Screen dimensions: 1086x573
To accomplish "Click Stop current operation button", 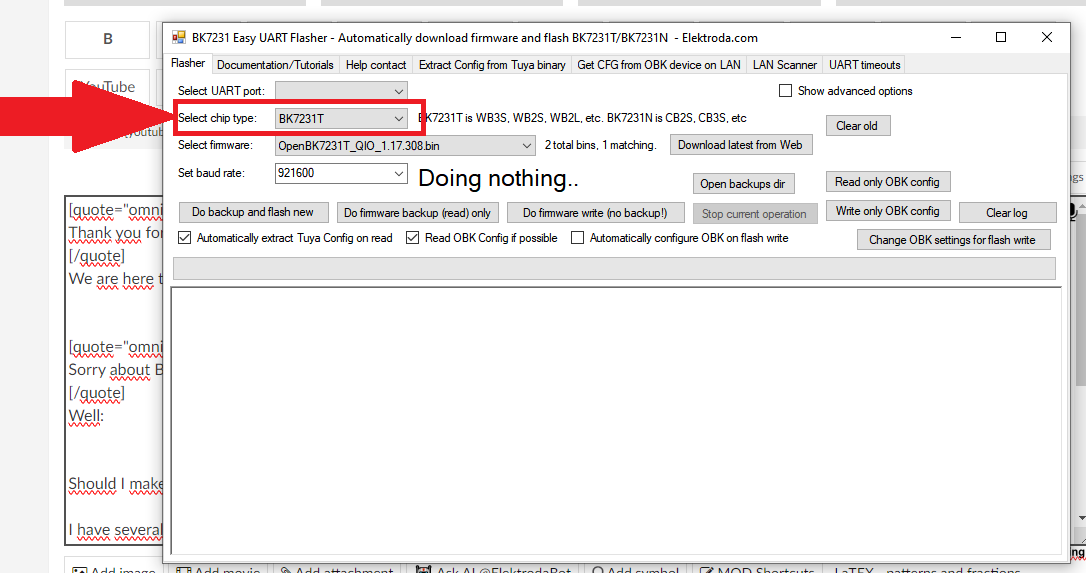I will [x=754, y=213].
